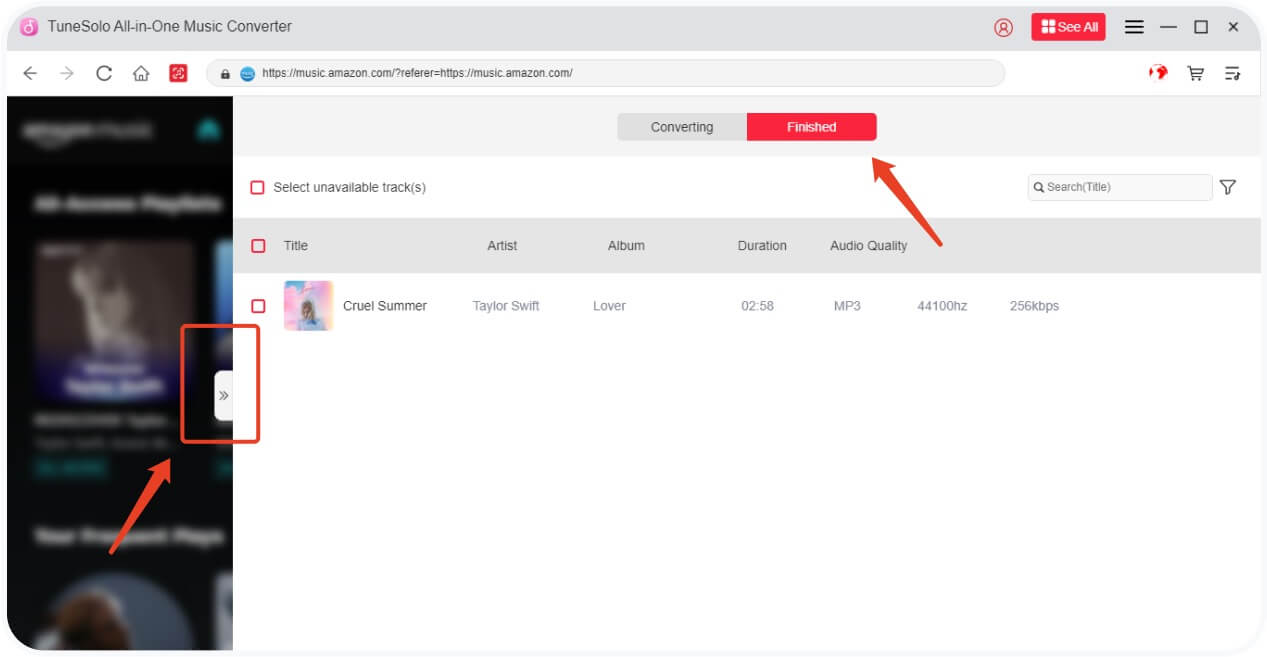Toggle the select-all checkbox in table header
The image size is (1267, 657).
click(258, 245)
